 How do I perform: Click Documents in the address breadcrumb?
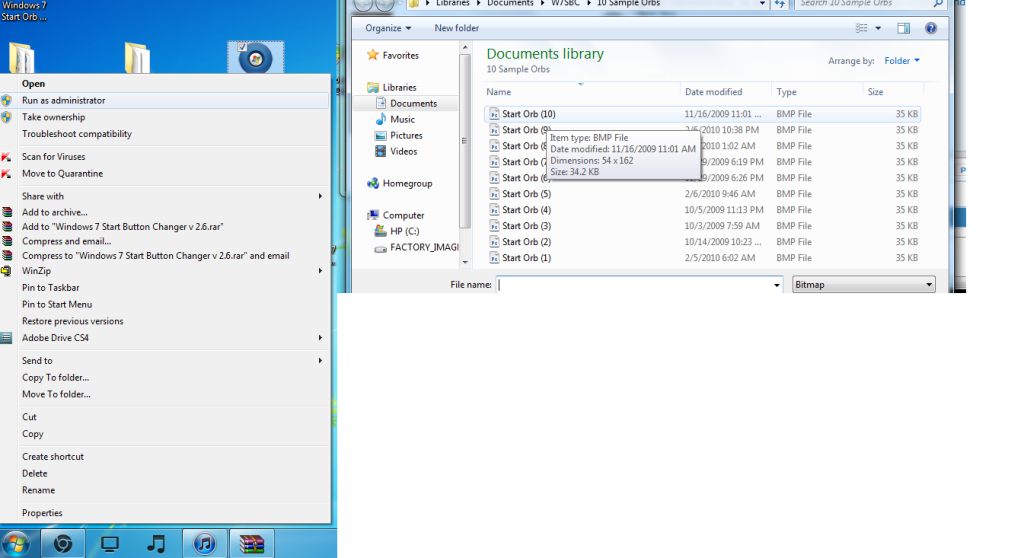tap(510, 3)
